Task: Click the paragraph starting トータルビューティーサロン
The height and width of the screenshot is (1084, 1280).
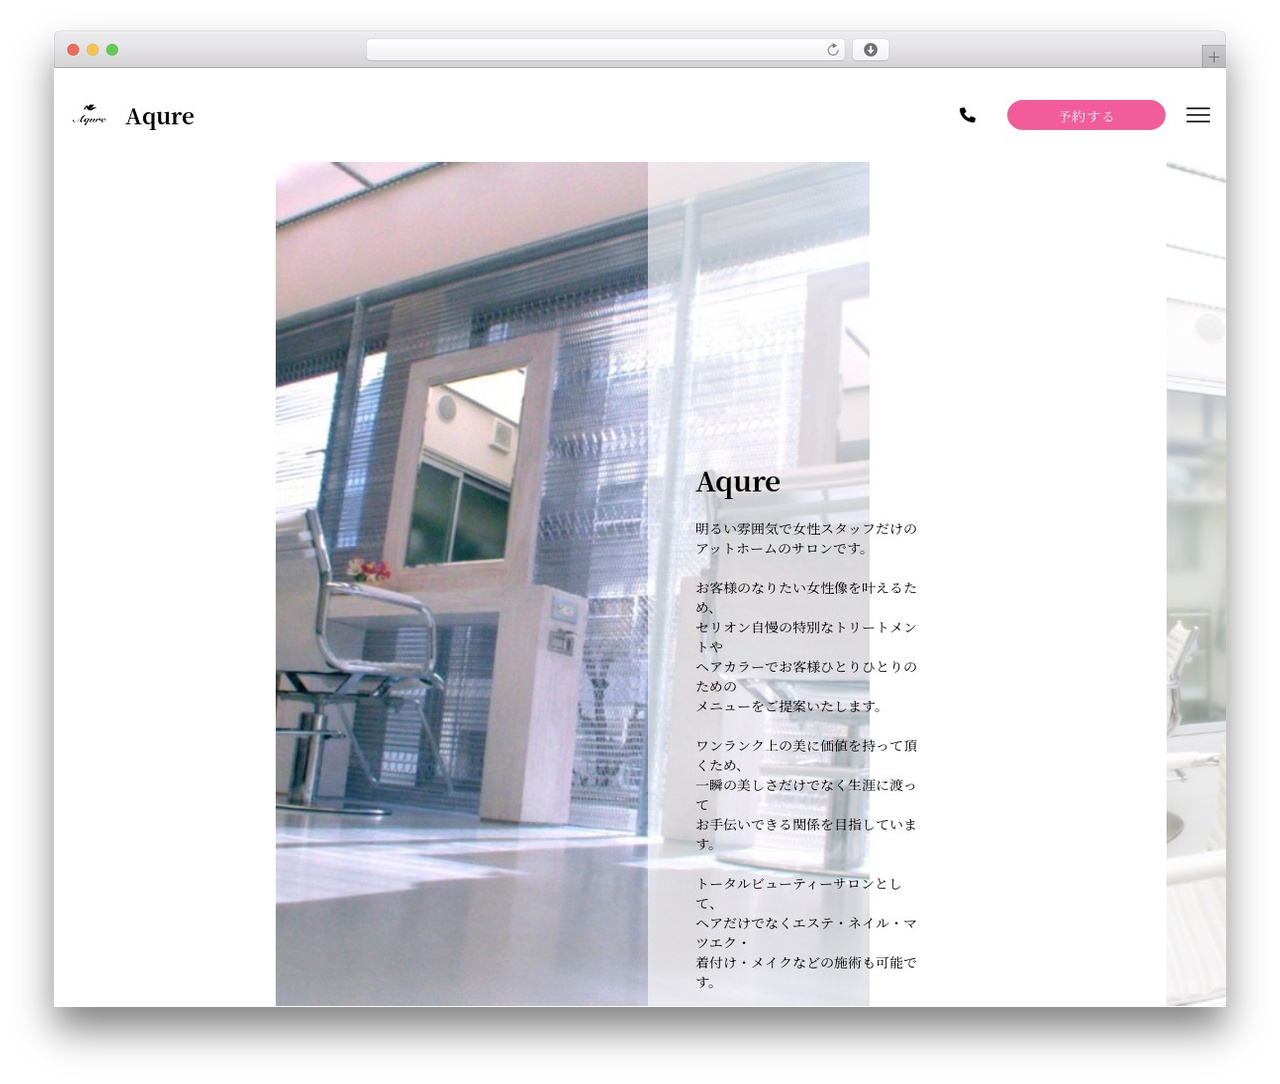Action: point(806,932)
